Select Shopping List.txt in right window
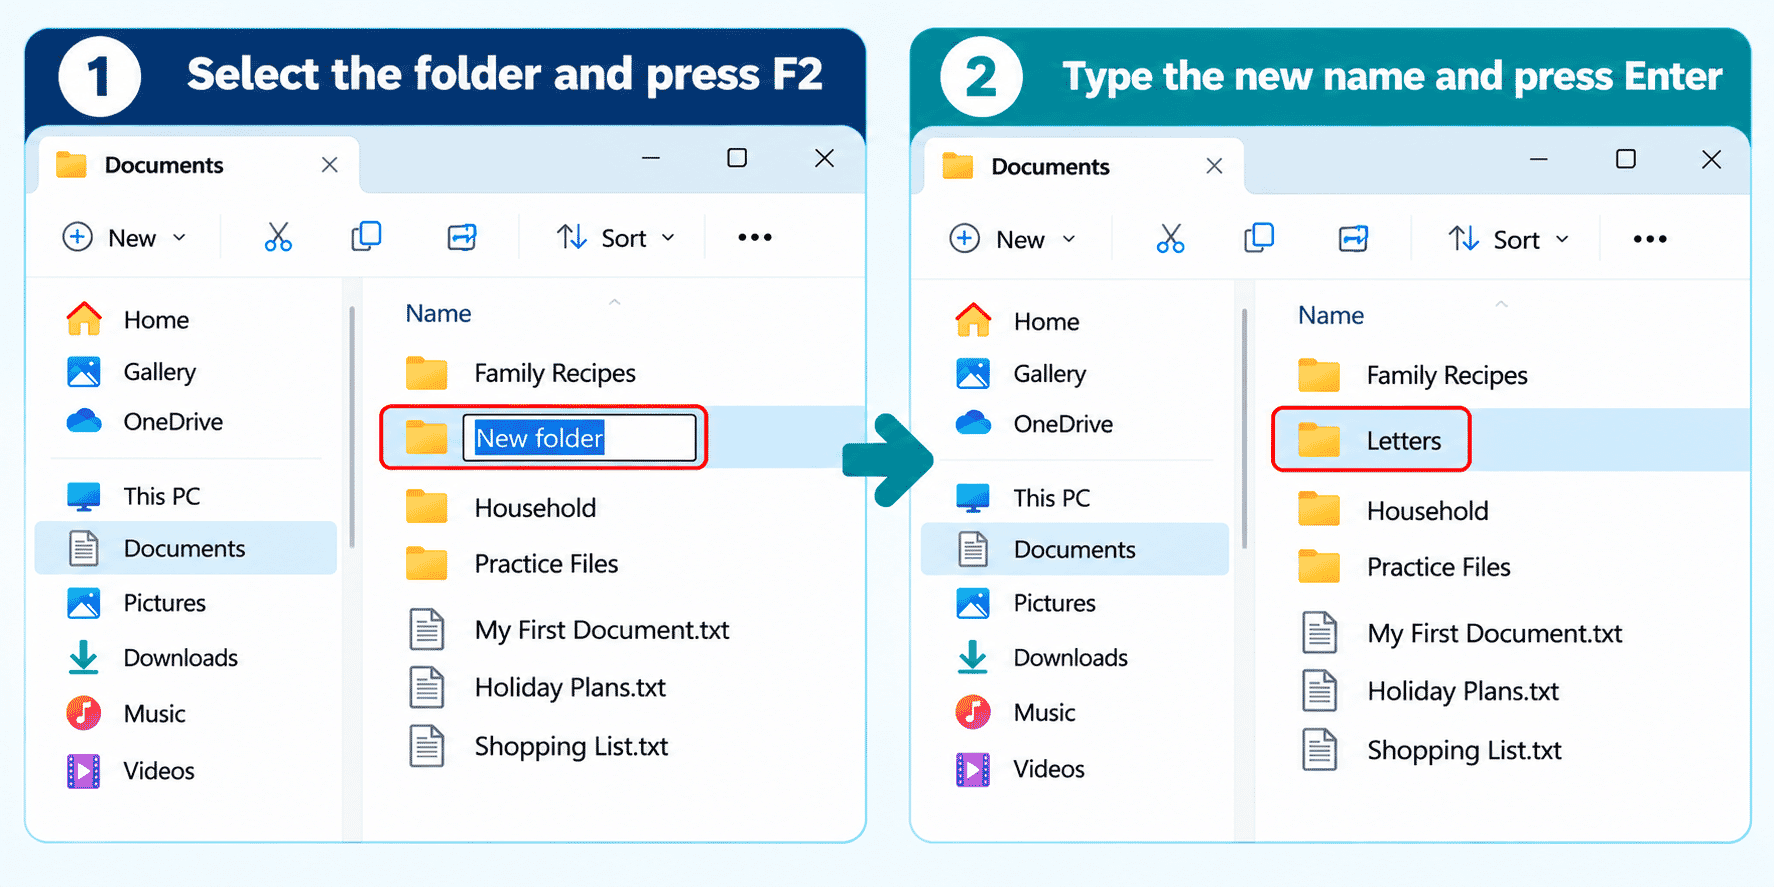 [1431, 750]
